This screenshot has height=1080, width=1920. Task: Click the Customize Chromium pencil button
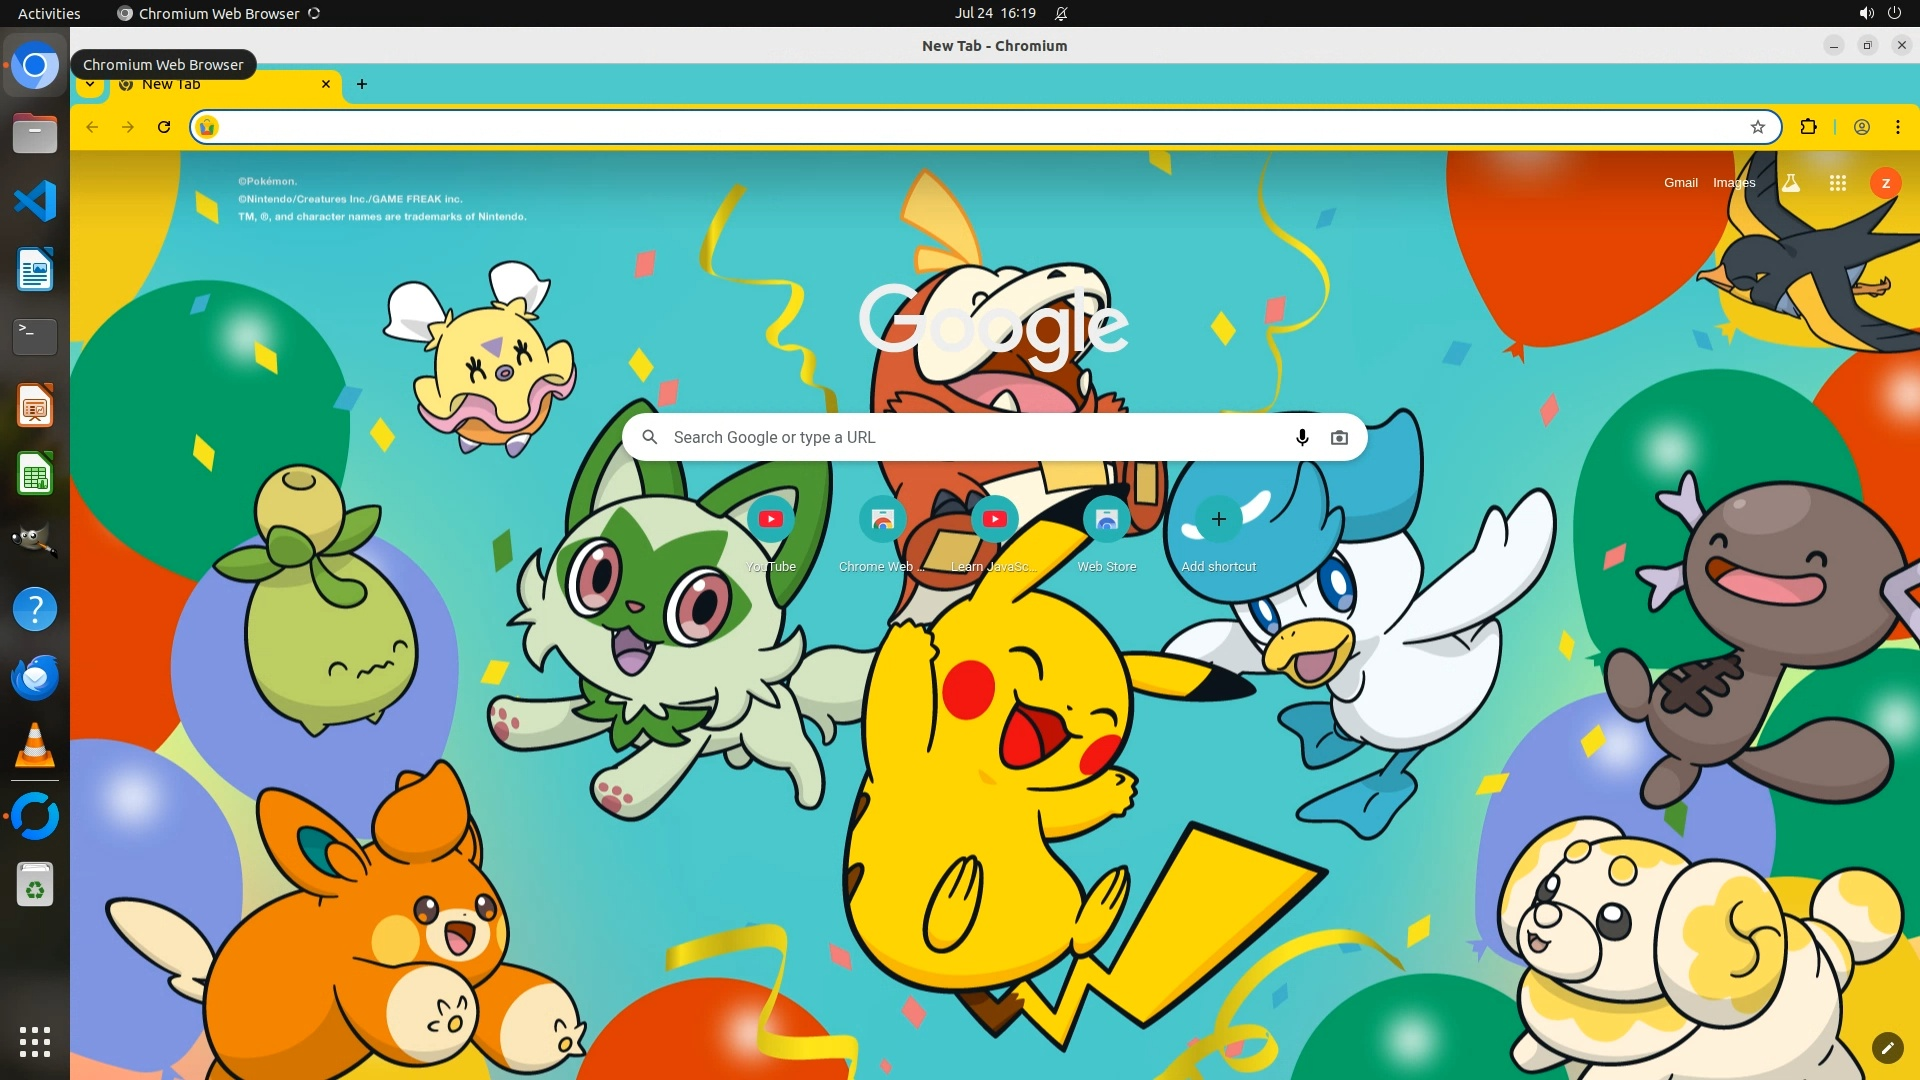coord(1887,1047)
